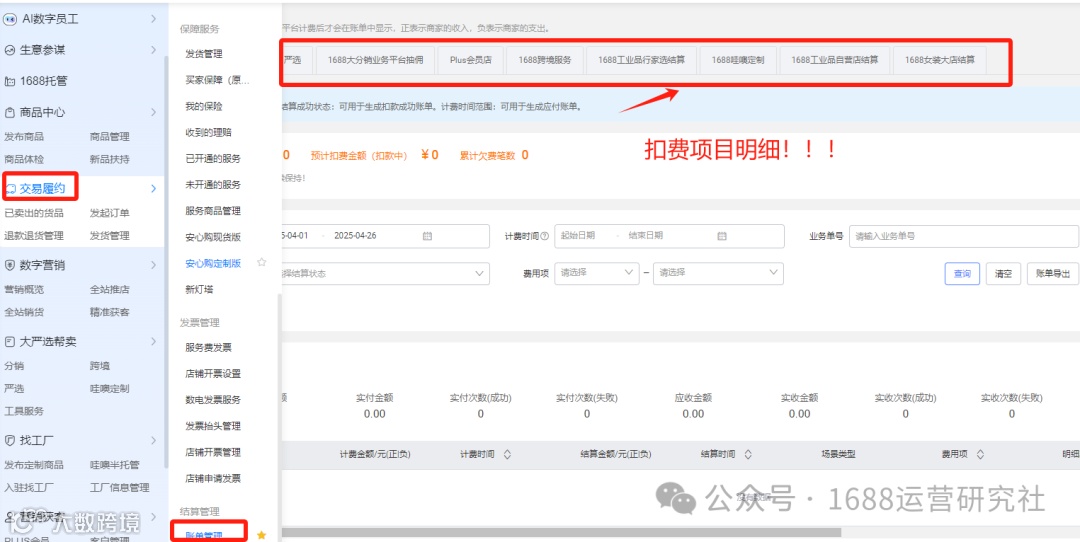Click the 找工厂 icon
This screenshot has height=542, width=1080.
tap(10, 439)
